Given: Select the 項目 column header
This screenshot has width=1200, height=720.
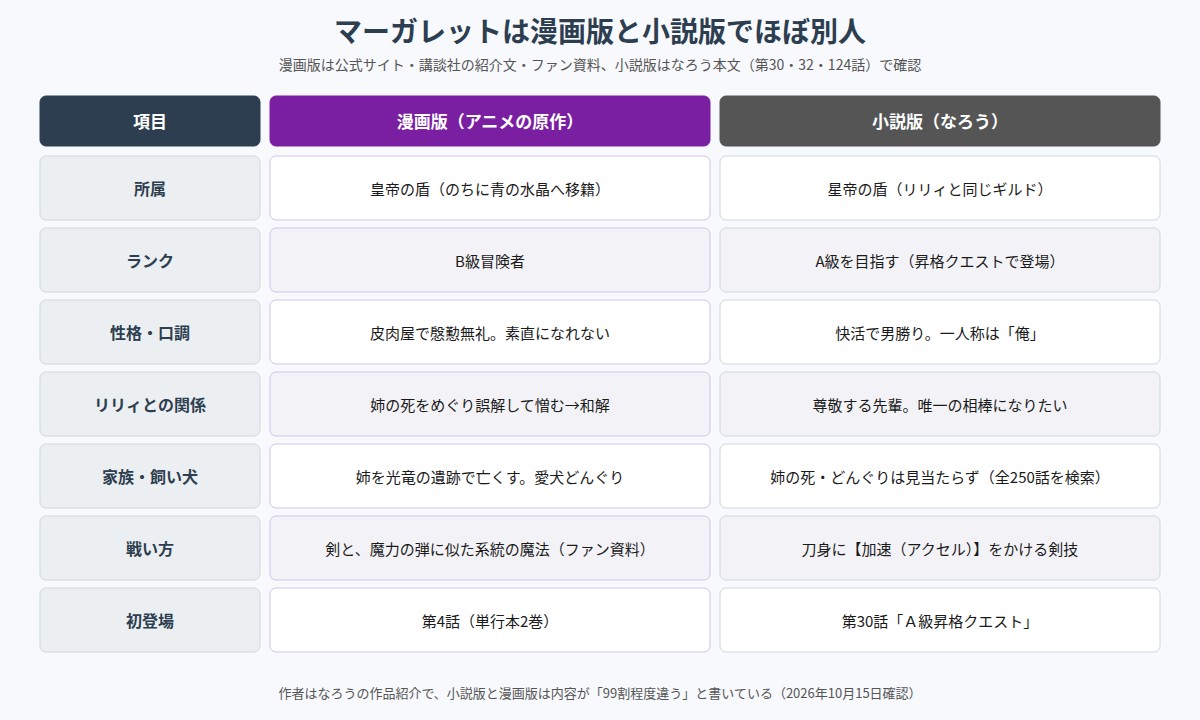Looking at the screenshot, I should (x=150, y=121).
